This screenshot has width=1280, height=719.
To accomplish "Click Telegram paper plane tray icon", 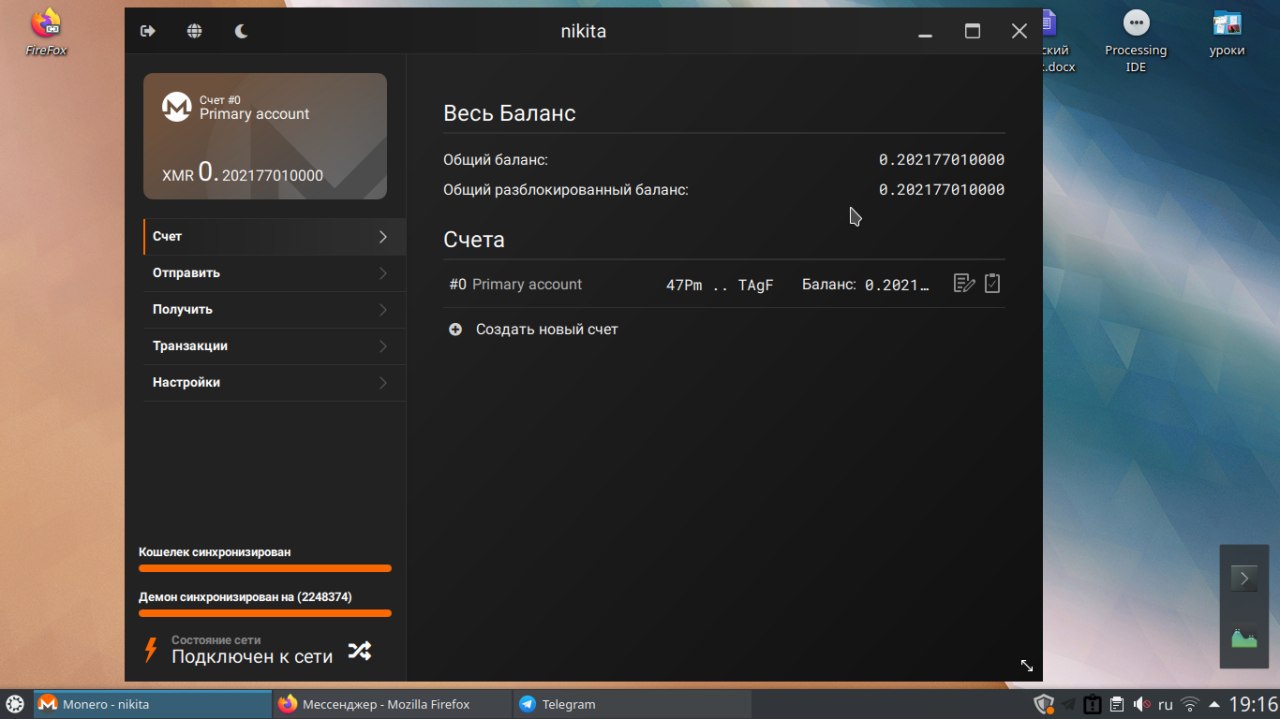I will [1069, 704].
